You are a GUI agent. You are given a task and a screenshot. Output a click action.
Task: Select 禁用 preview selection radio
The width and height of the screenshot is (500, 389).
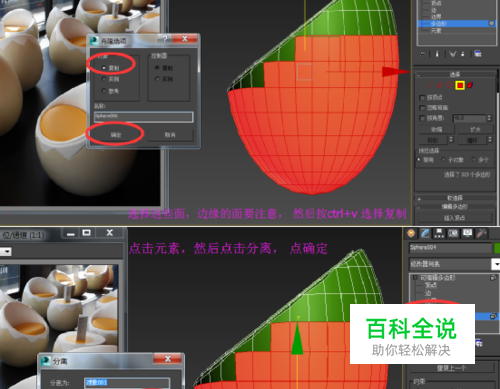point(419,160)
